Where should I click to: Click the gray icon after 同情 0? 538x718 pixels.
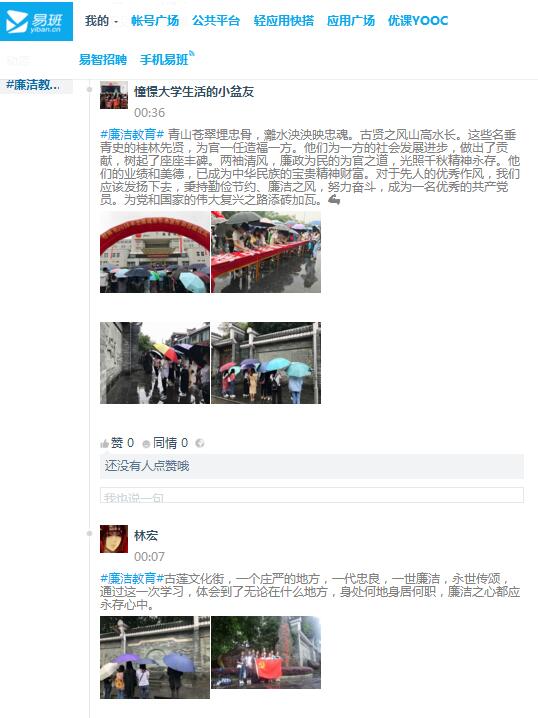(200, 443)
